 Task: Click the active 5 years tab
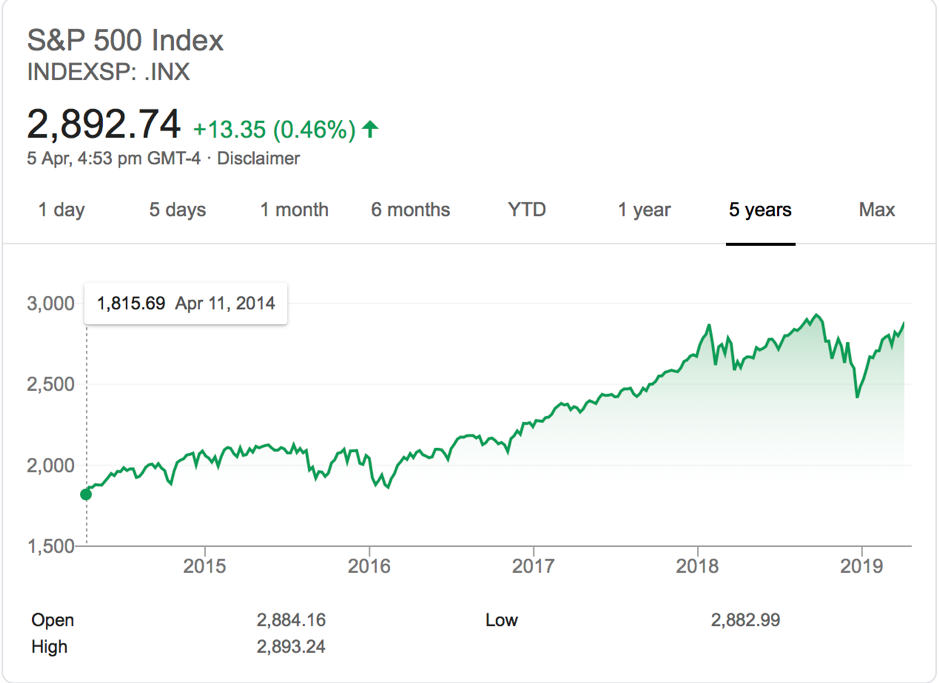pyautogui.click(x=760, y=210)
